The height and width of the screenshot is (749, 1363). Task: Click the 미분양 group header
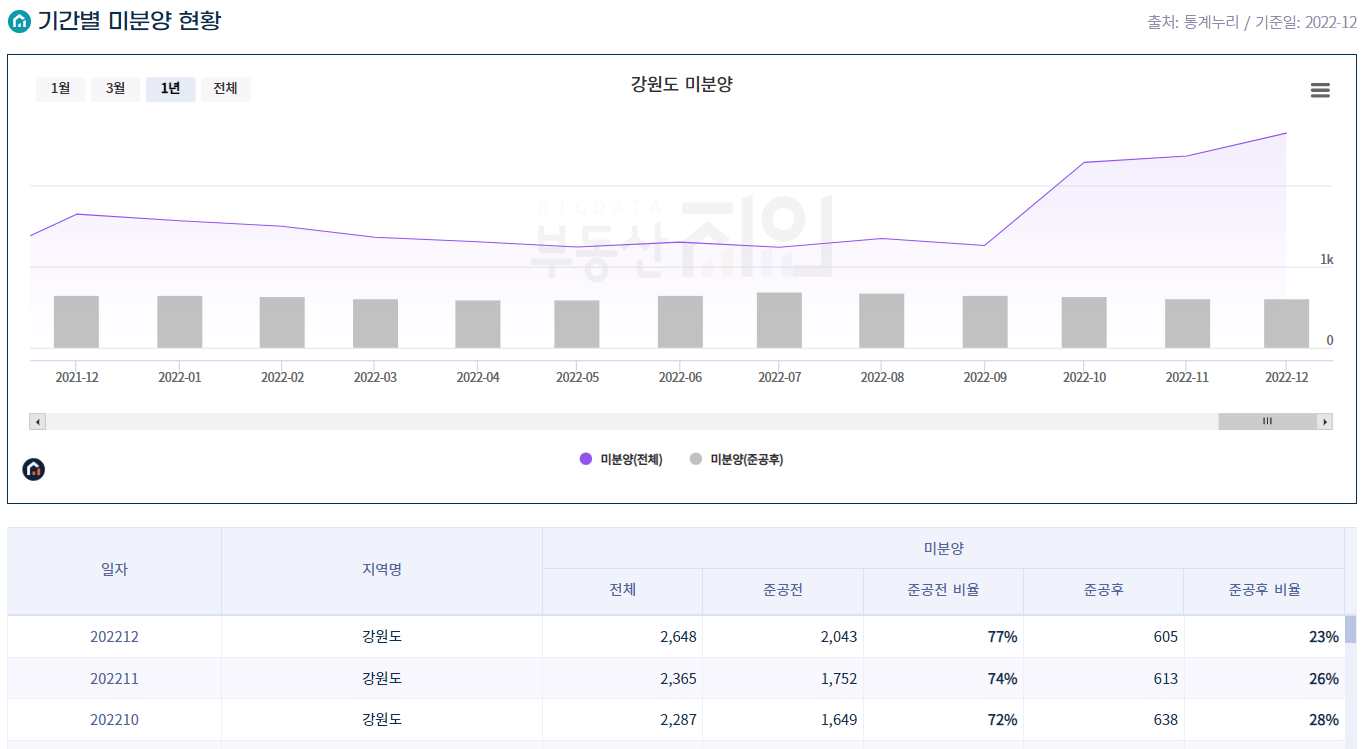tap(944, 548)
